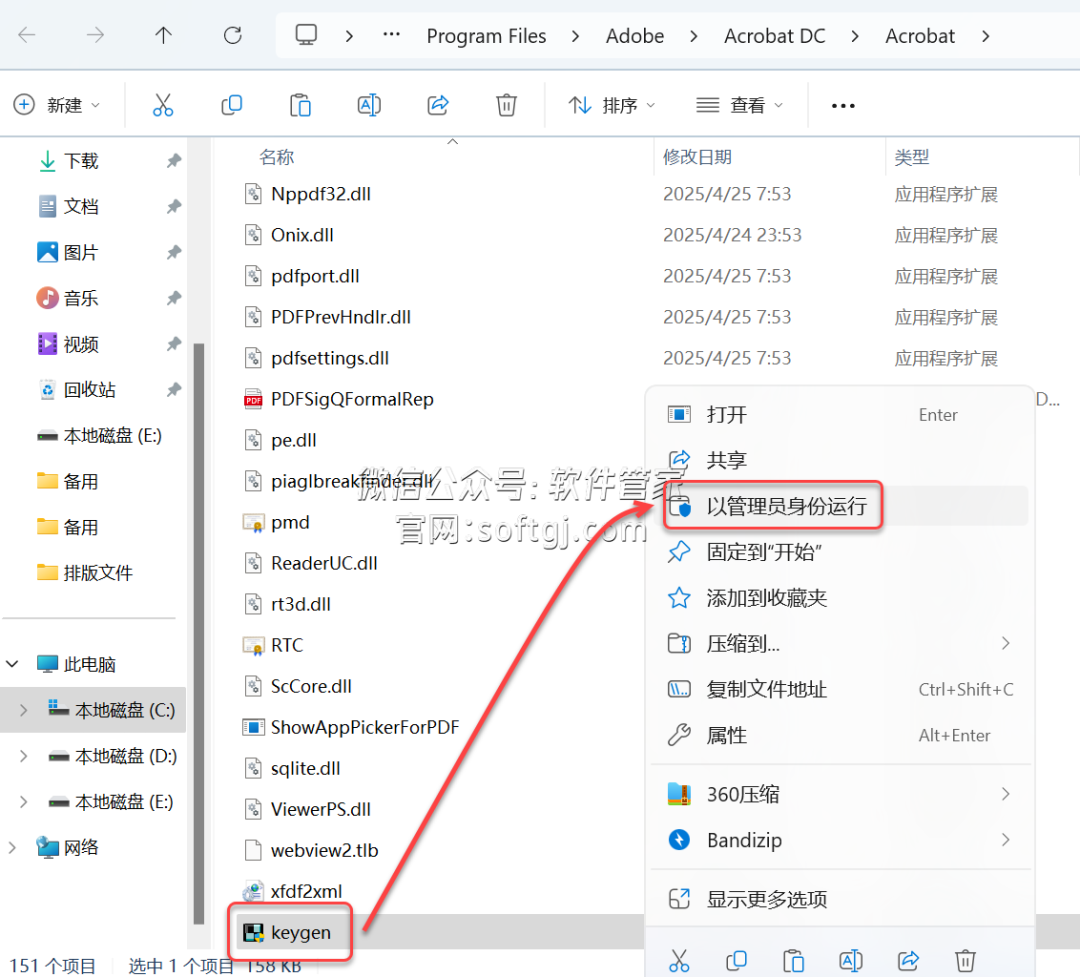Open 文档 in the quick access sidebar
Viewport: 1080px width, 977px height.
click(81, 207)
